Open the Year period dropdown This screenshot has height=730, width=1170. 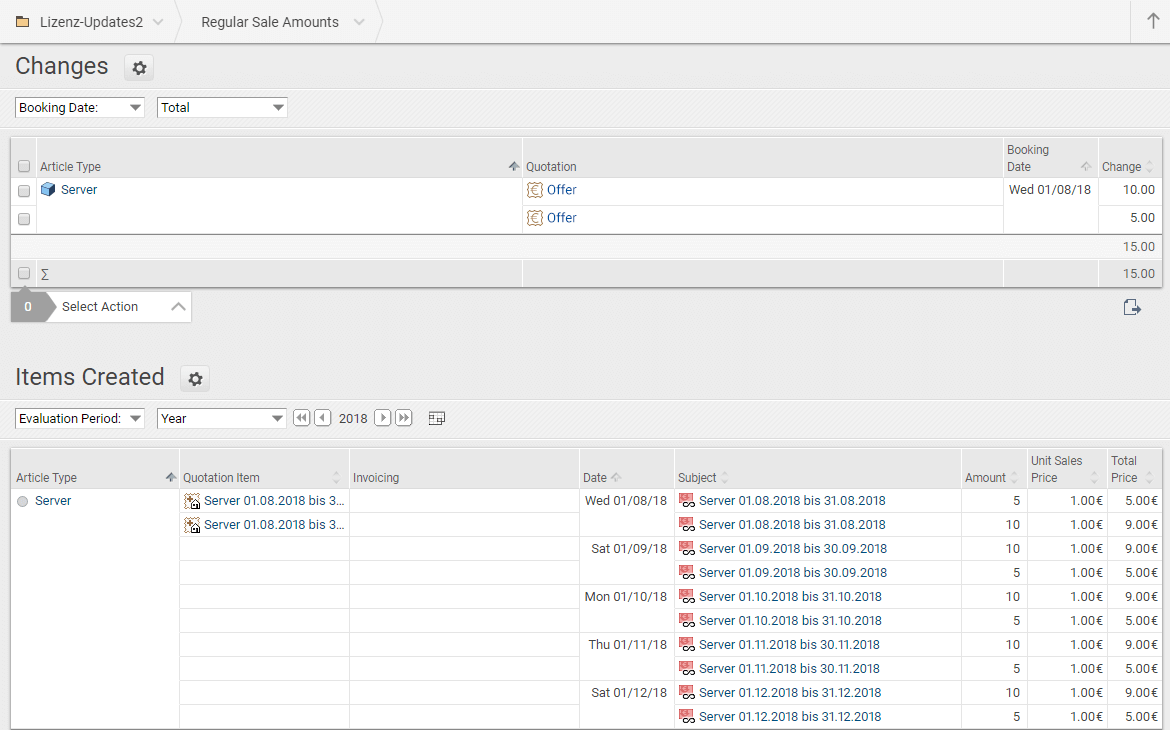point(222,419)
